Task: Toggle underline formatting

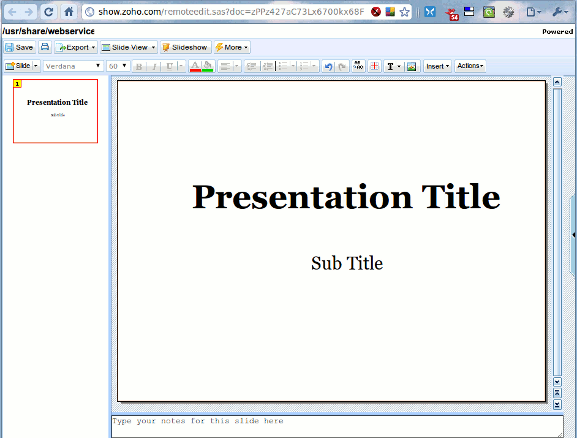Action: tap(170, 66)
